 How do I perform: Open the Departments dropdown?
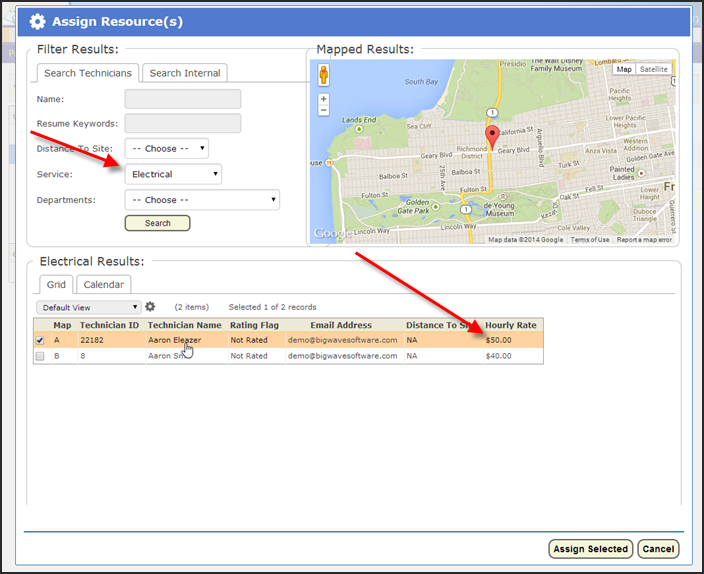coord(202,200)
